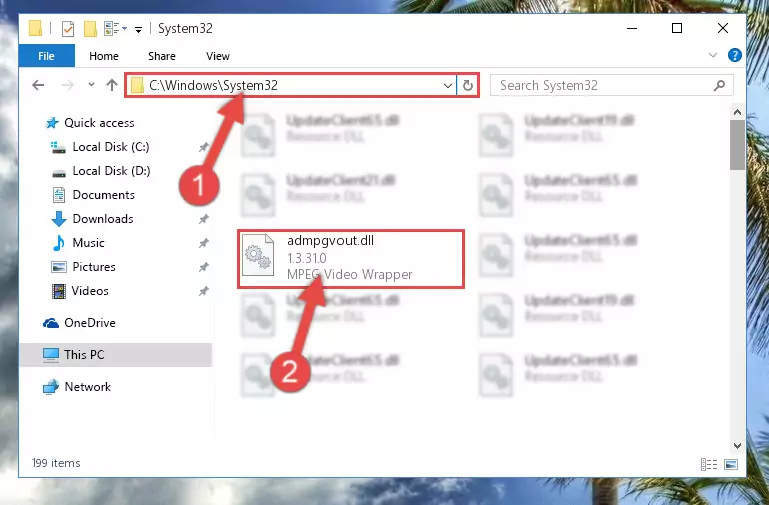
Task: Click the 199 items status text
Action: pyautogui.click(x=56, y=463)
